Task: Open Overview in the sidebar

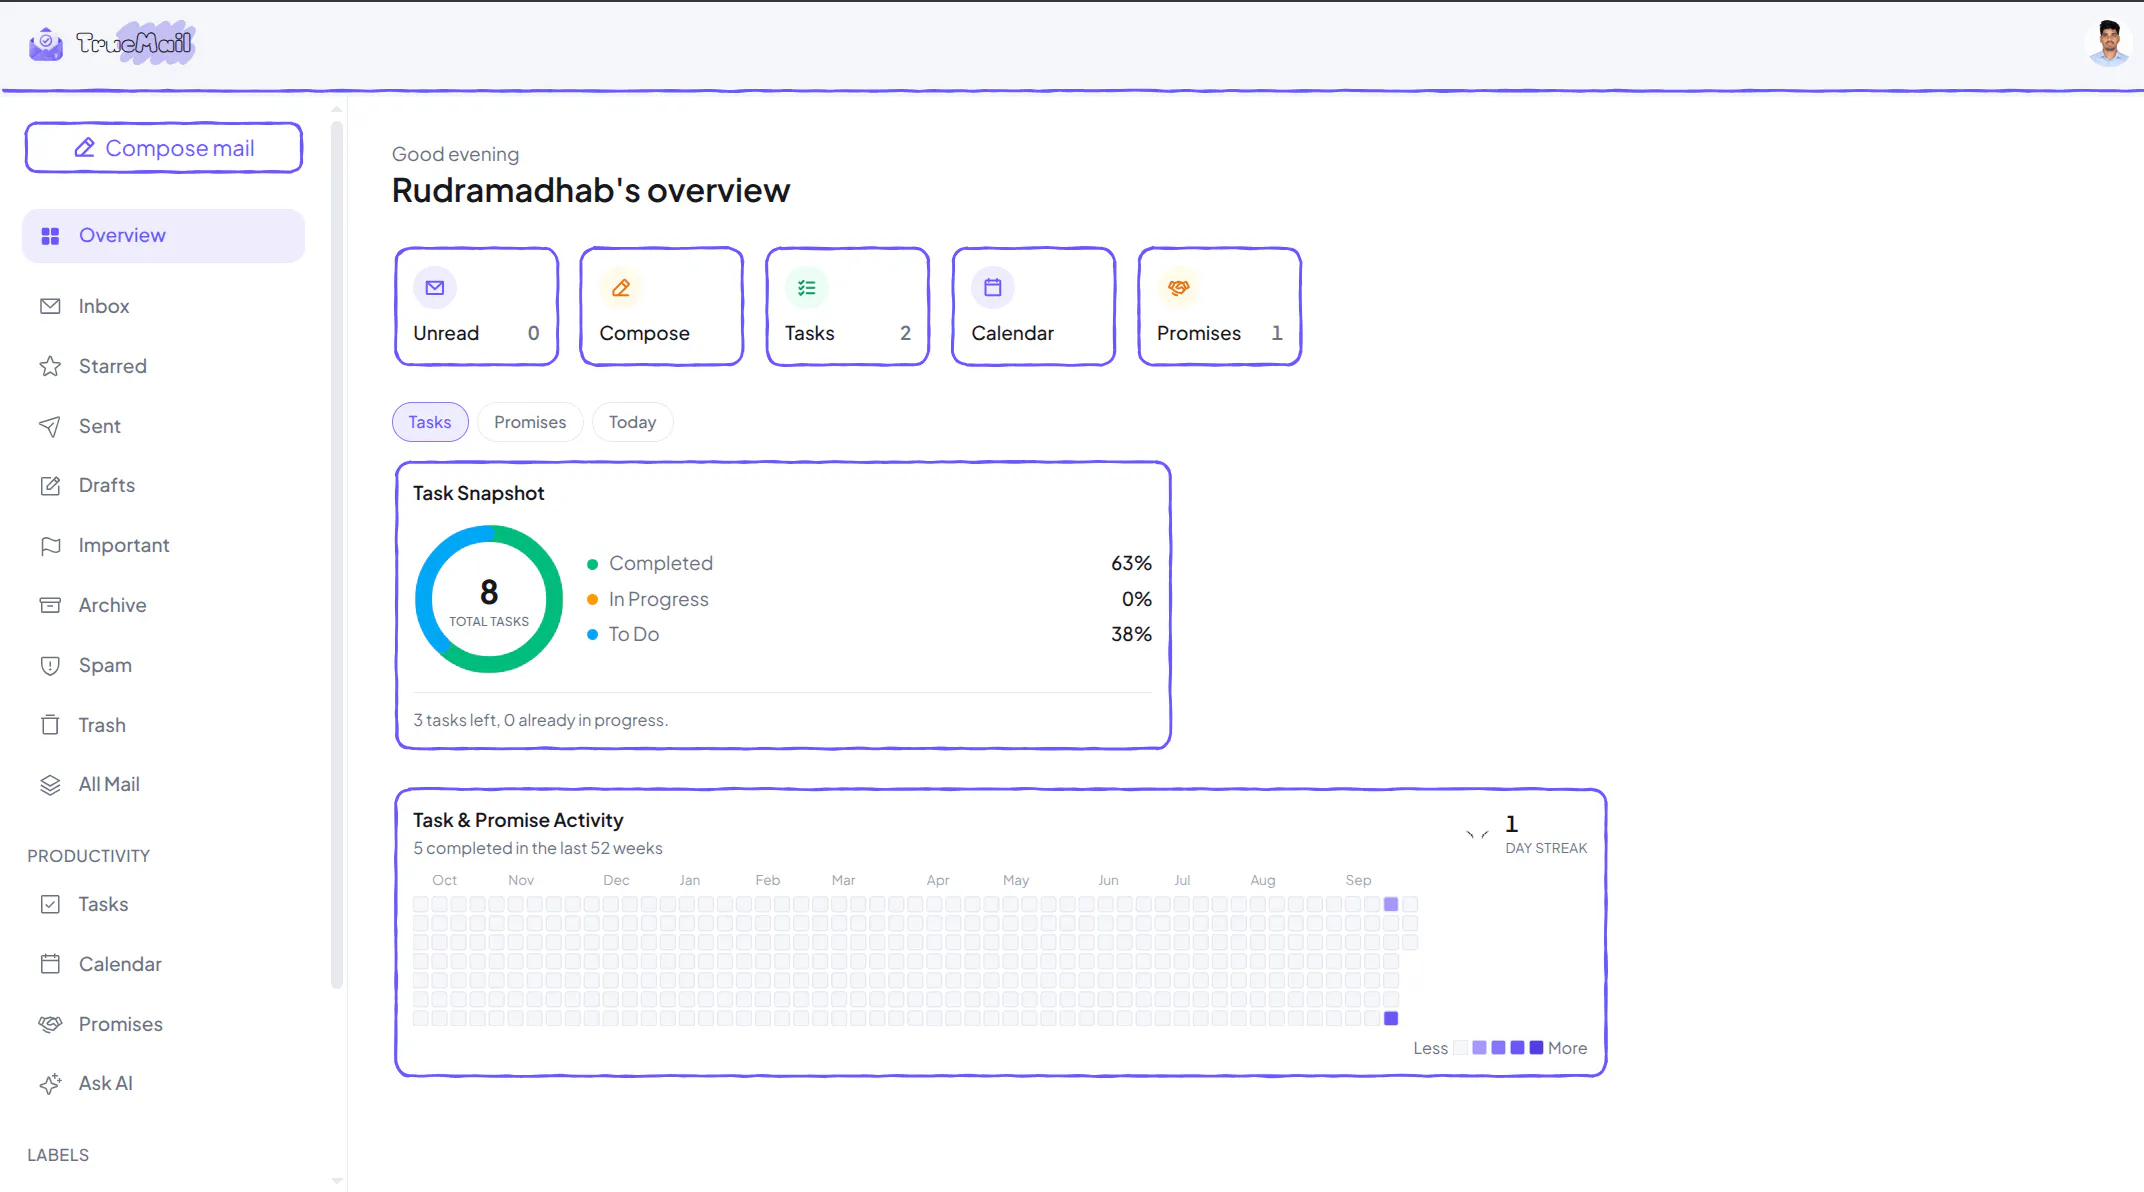Action: coord(163,236)
